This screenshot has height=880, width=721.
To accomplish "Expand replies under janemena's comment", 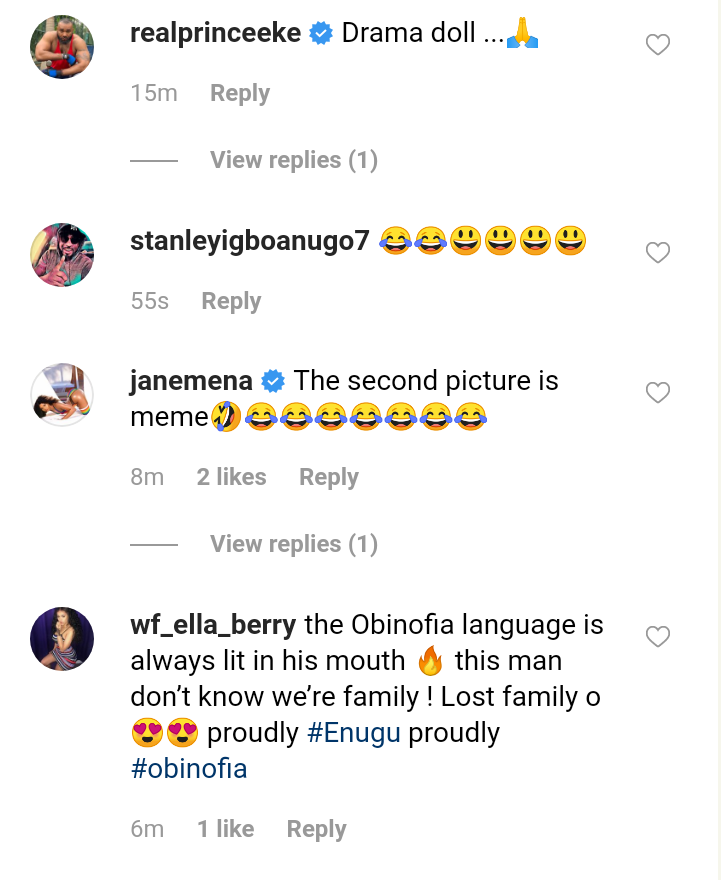I will [x=293, y=544].
